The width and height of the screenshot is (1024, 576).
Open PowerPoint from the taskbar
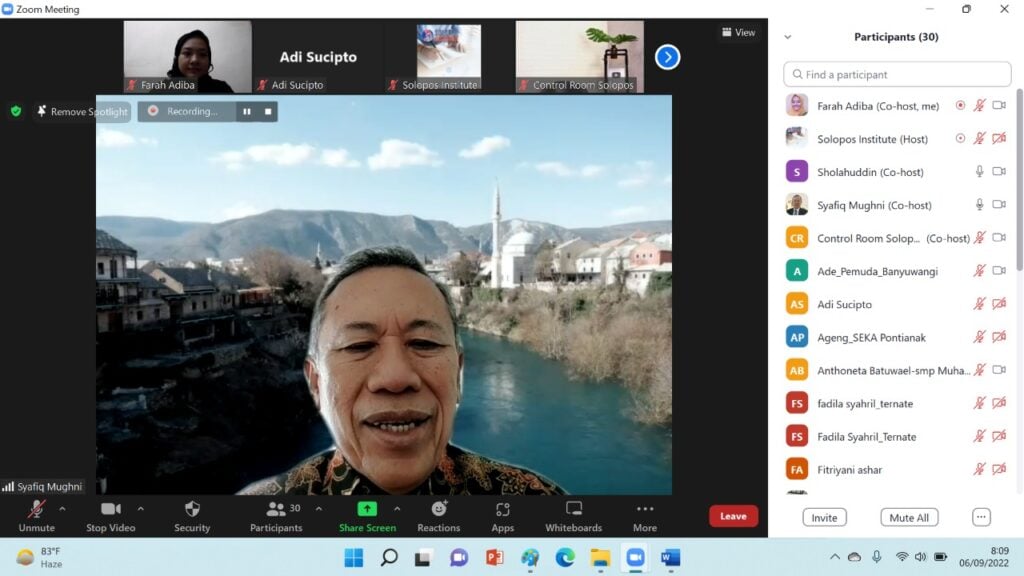point(494,558)
